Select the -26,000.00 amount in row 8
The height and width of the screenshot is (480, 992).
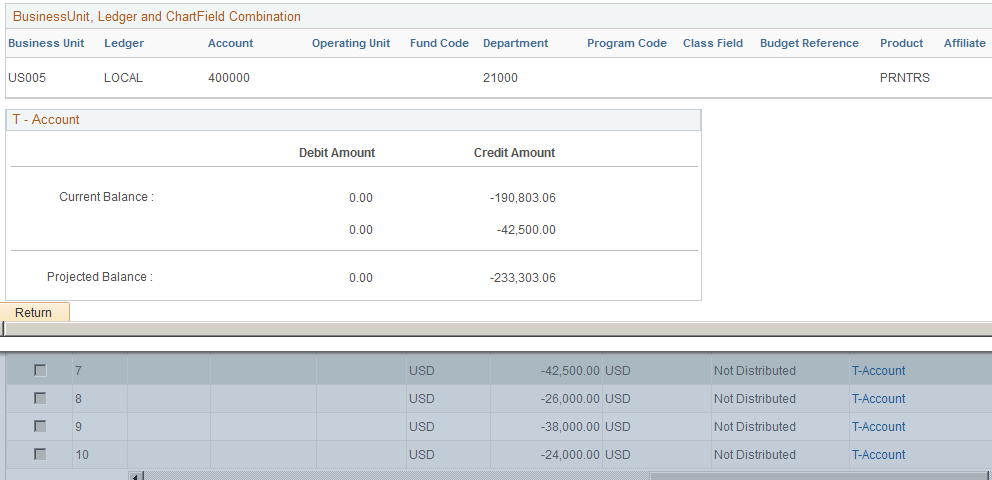click(x=570, y=399)
